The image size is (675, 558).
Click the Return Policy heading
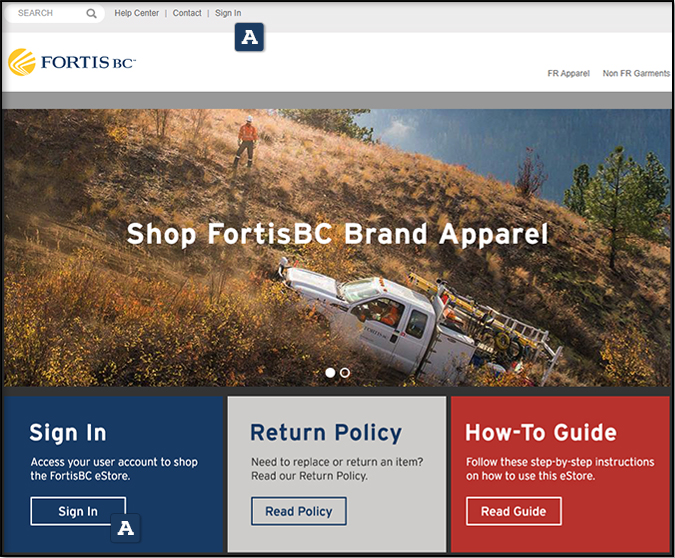pos(326,433)
